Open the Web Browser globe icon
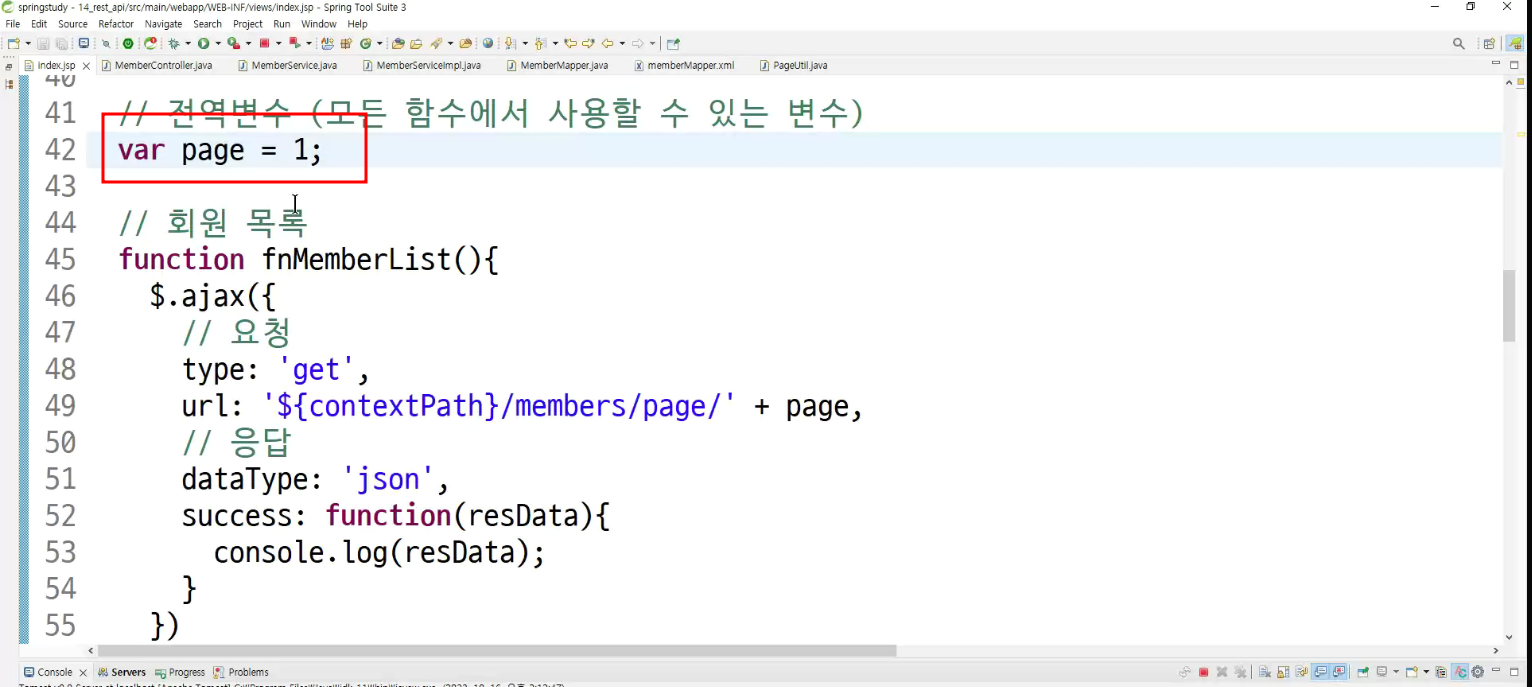This screenshot has width=1532, height=687. pos(488,44)
